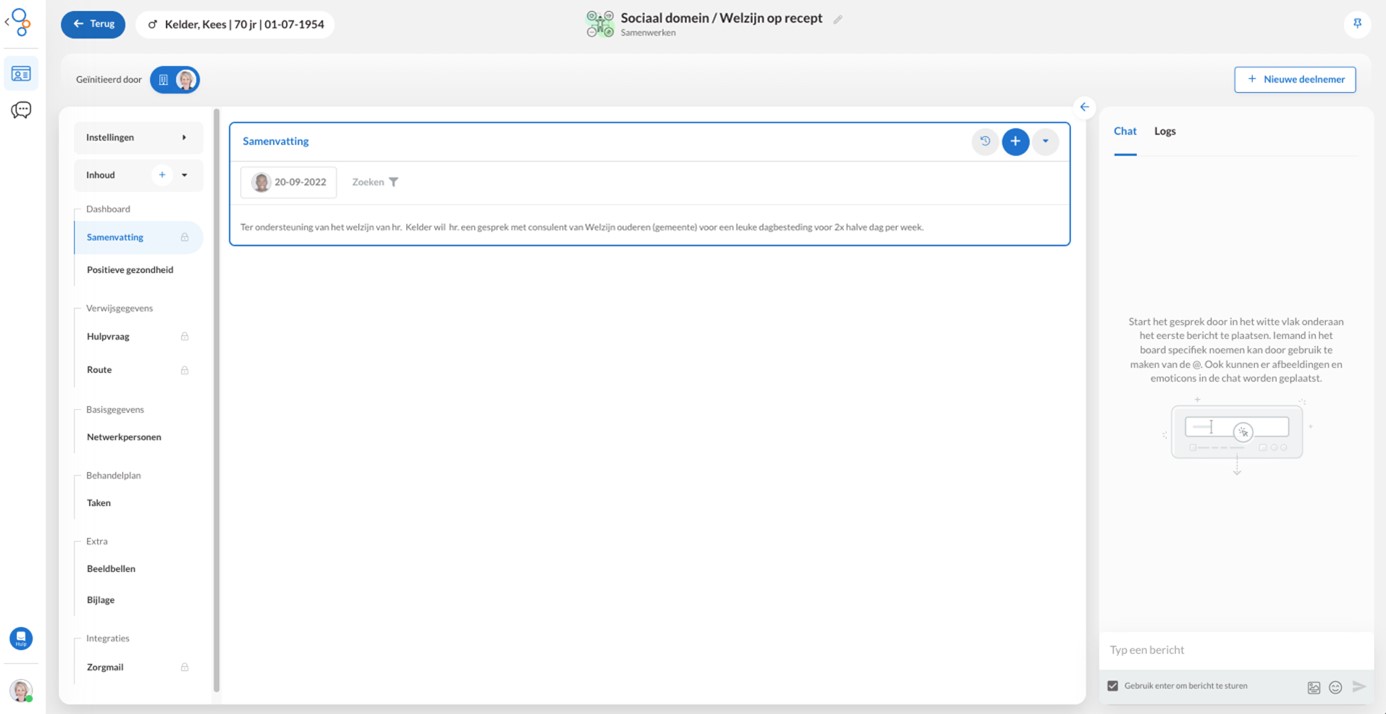Collapse chat panel with the left arrow icon

point(1084,107)
